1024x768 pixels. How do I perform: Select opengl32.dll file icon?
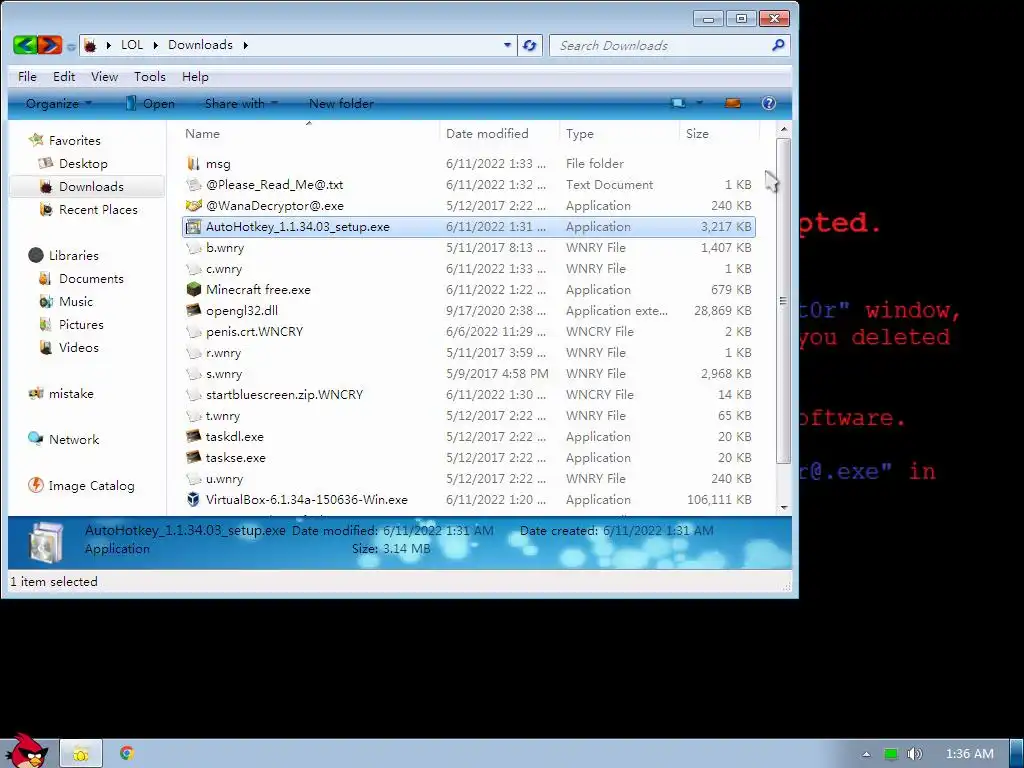(x=193, y=310)
